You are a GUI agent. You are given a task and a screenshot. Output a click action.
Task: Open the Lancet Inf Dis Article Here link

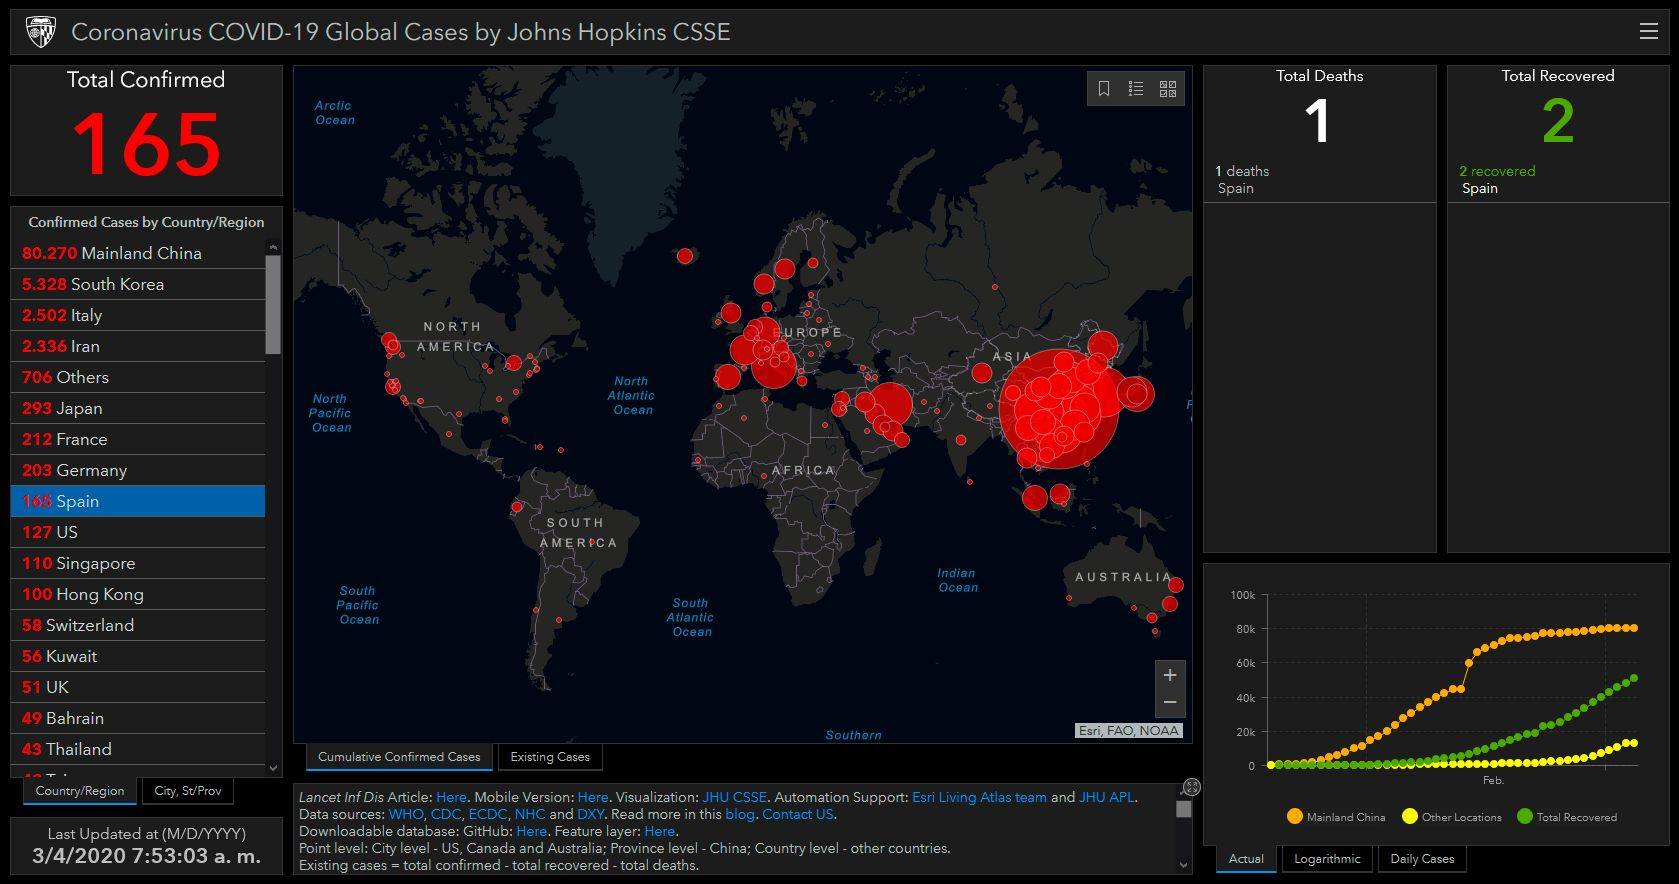[x=451, y=798]
